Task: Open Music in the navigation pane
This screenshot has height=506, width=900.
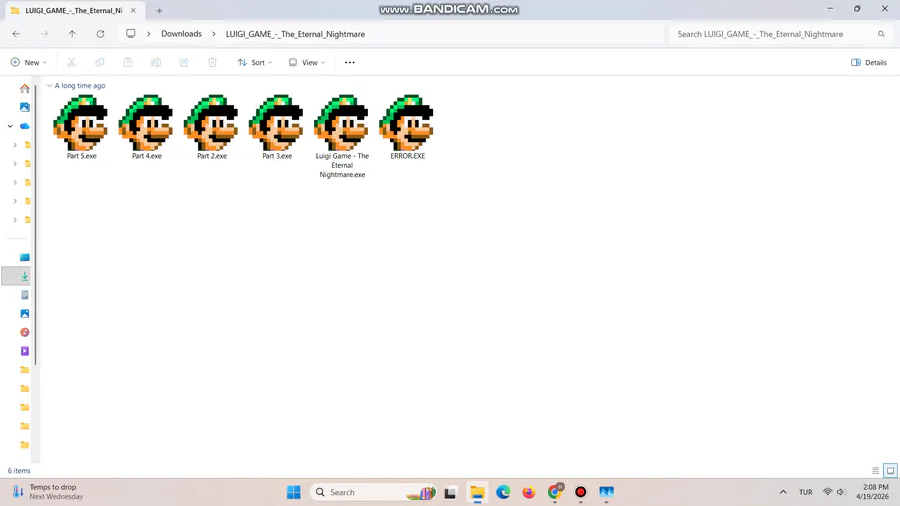Action: 25,332
